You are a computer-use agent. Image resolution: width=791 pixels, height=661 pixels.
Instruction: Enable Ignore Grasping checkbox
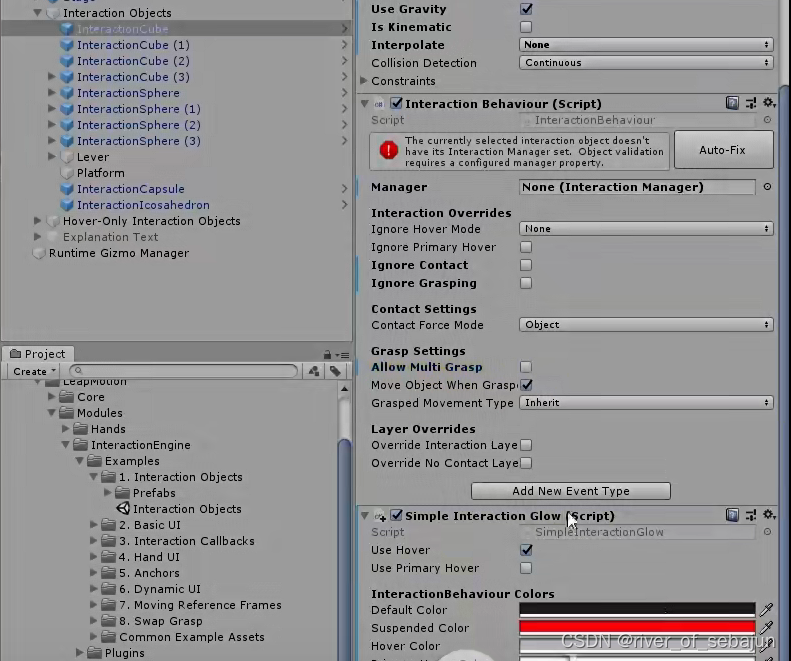tap(526, 283)
